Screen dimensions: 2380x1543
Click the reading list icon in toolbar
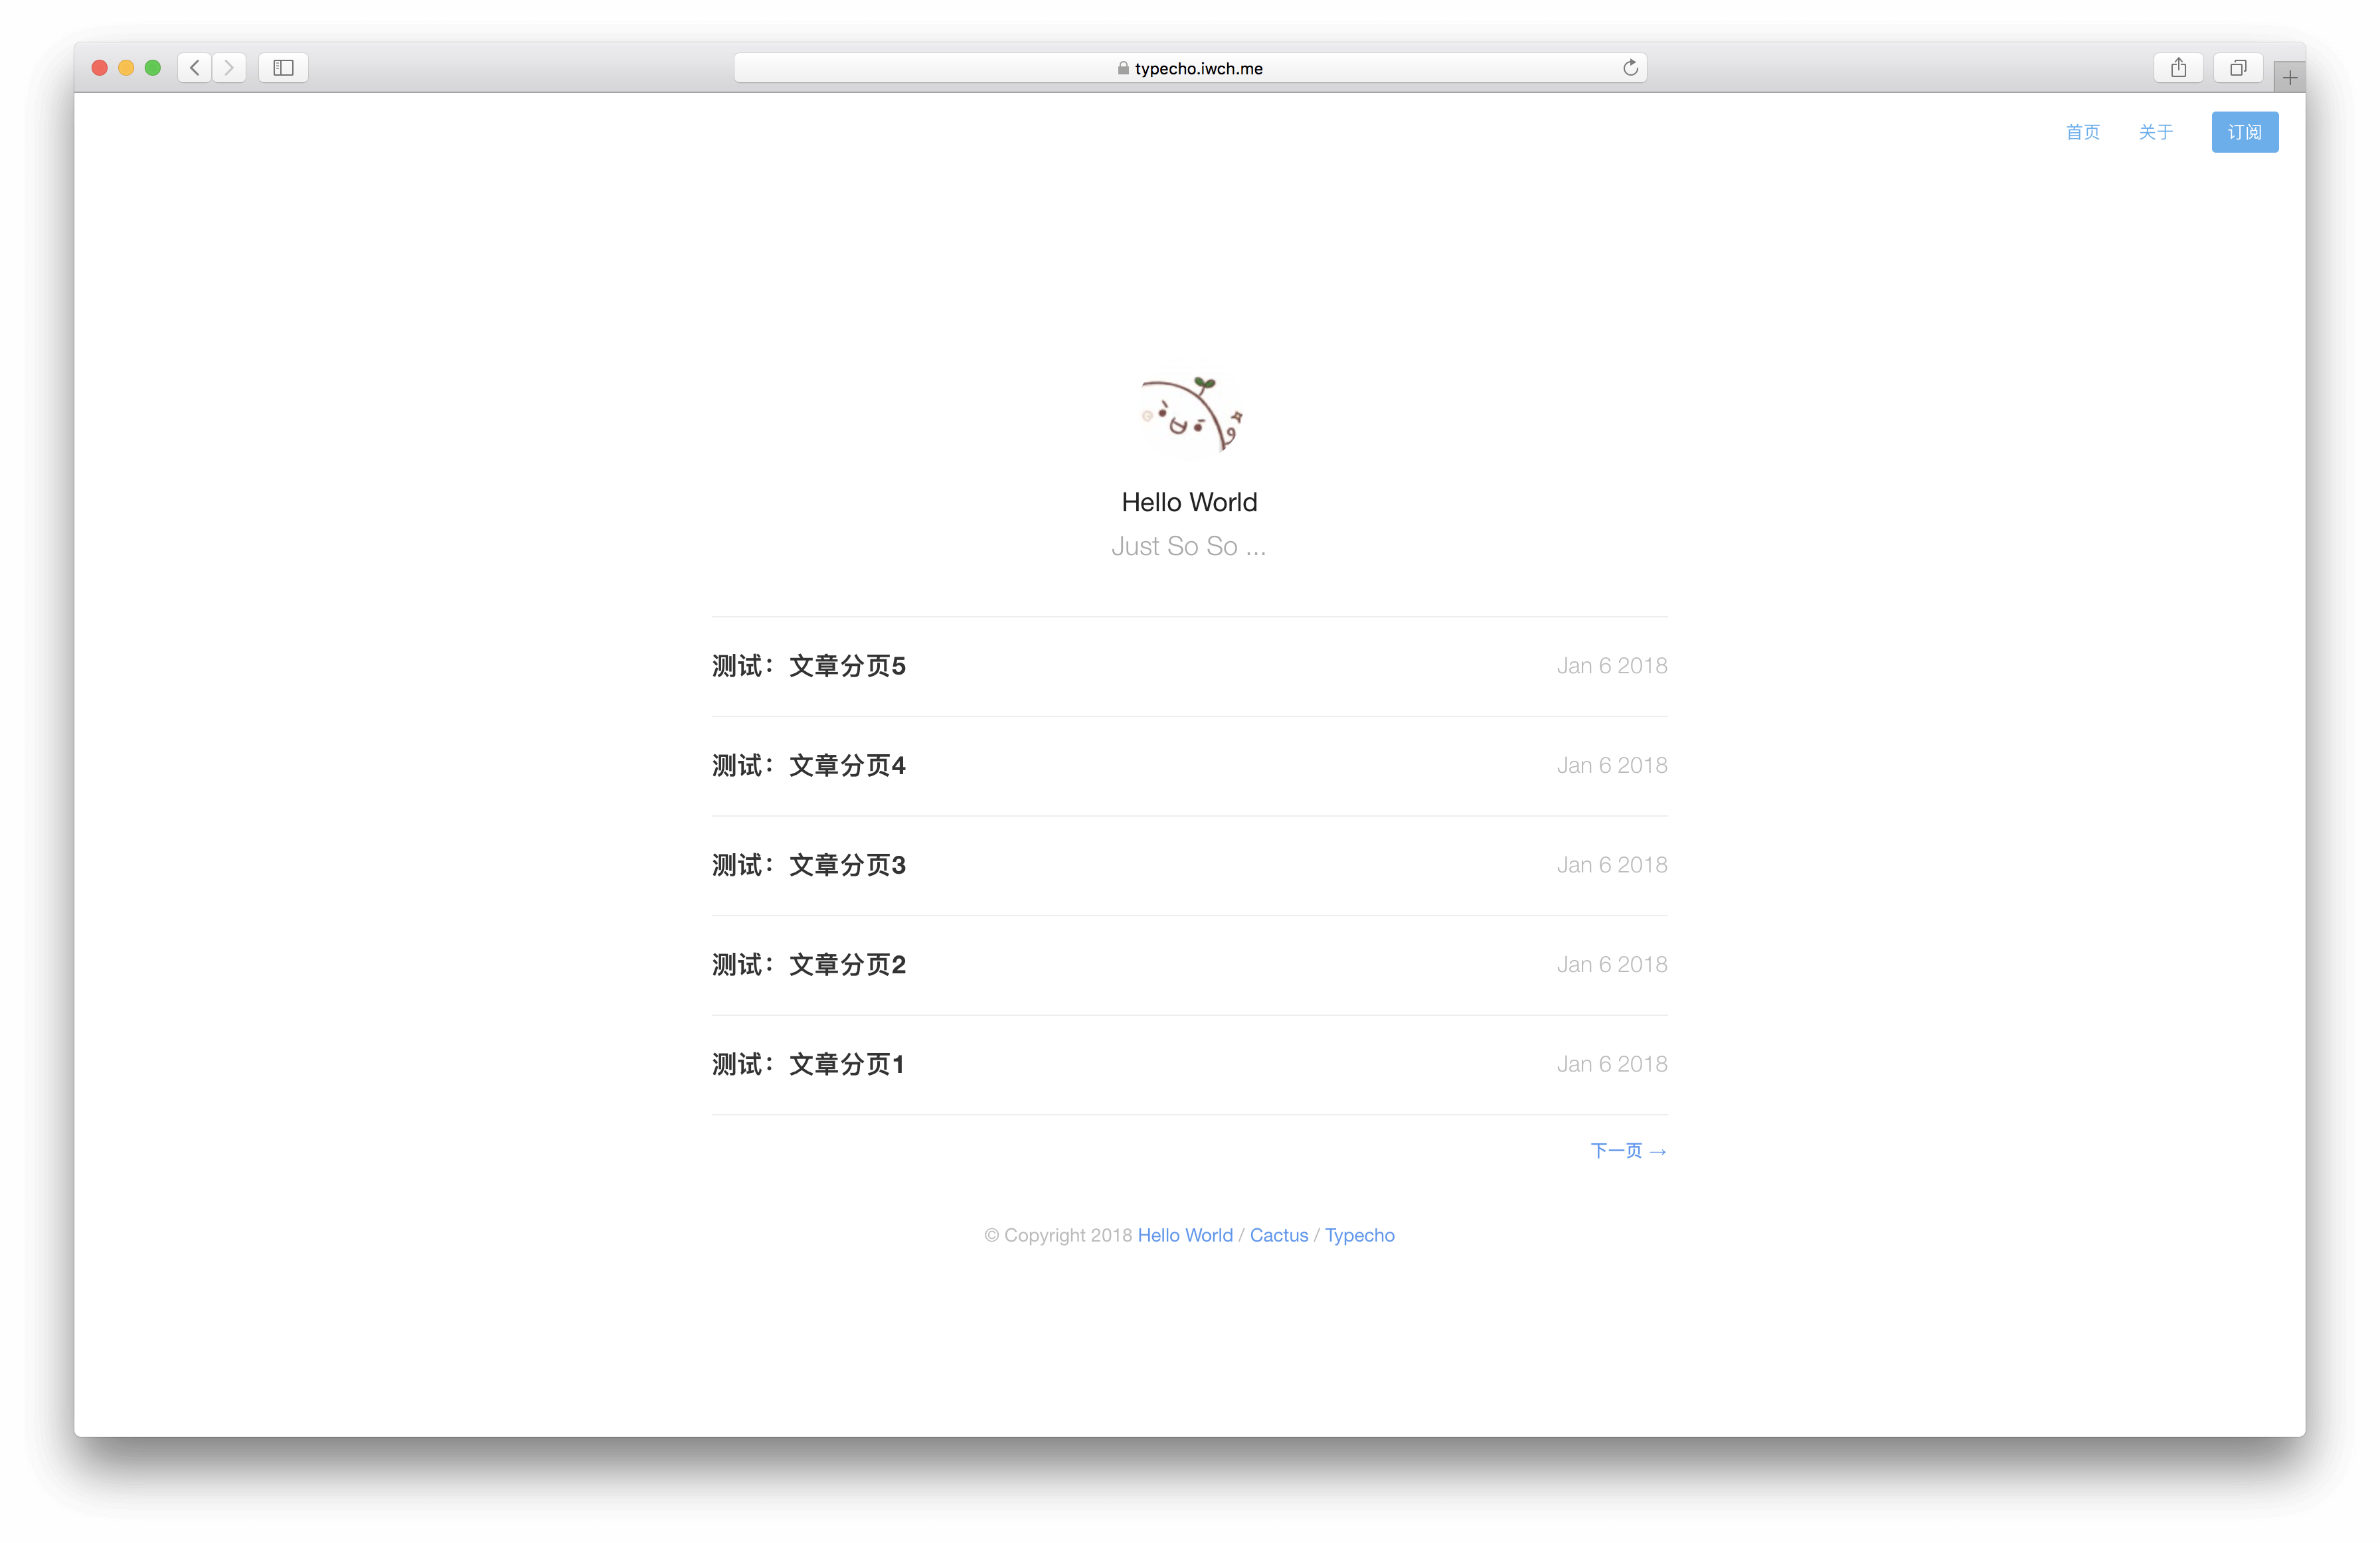coord(283,69)
